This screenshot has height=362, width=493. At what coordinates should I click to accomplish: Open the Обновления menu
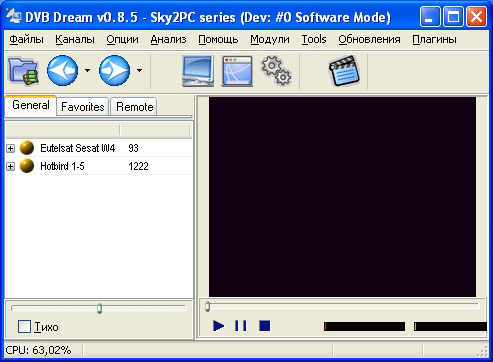pyautogui.click(x=369, y=39)
